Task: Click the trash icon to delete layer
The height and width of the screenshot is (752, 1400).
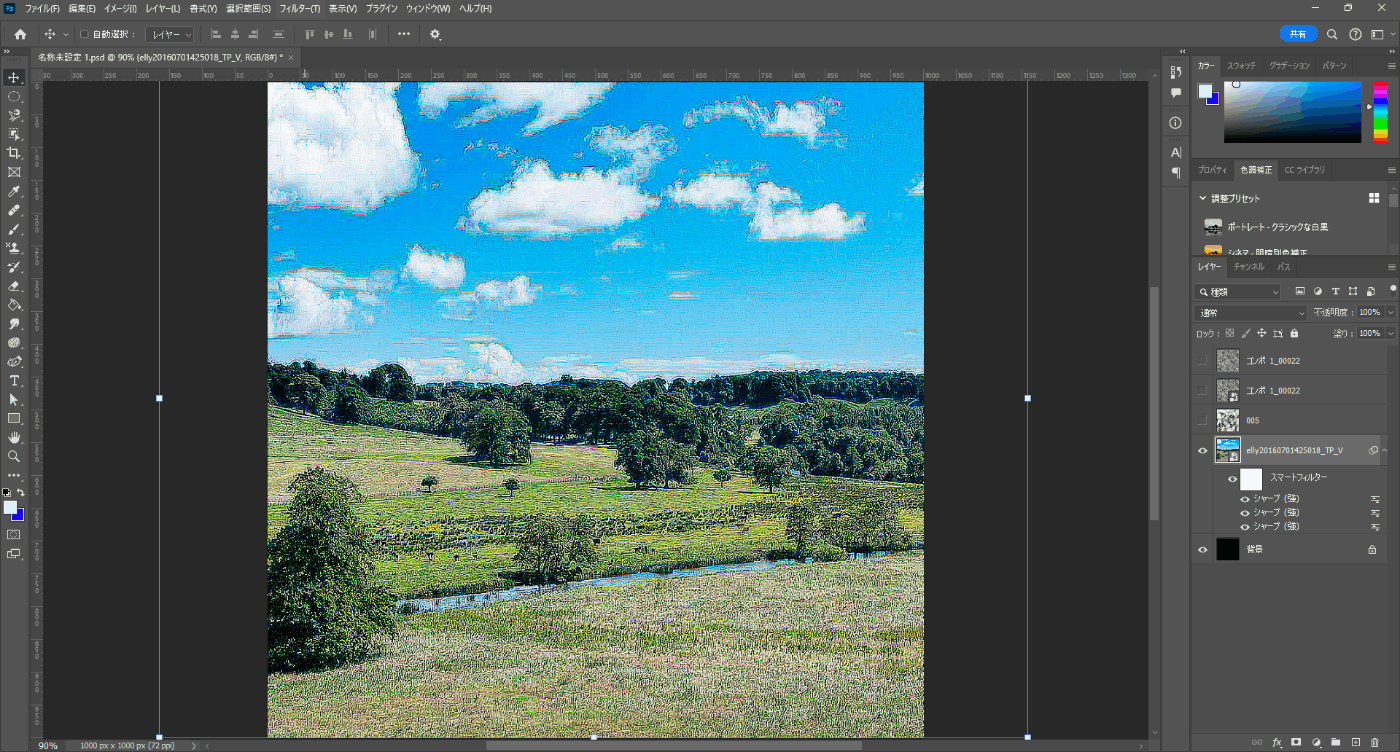Action: click(x=1375, y=742)
